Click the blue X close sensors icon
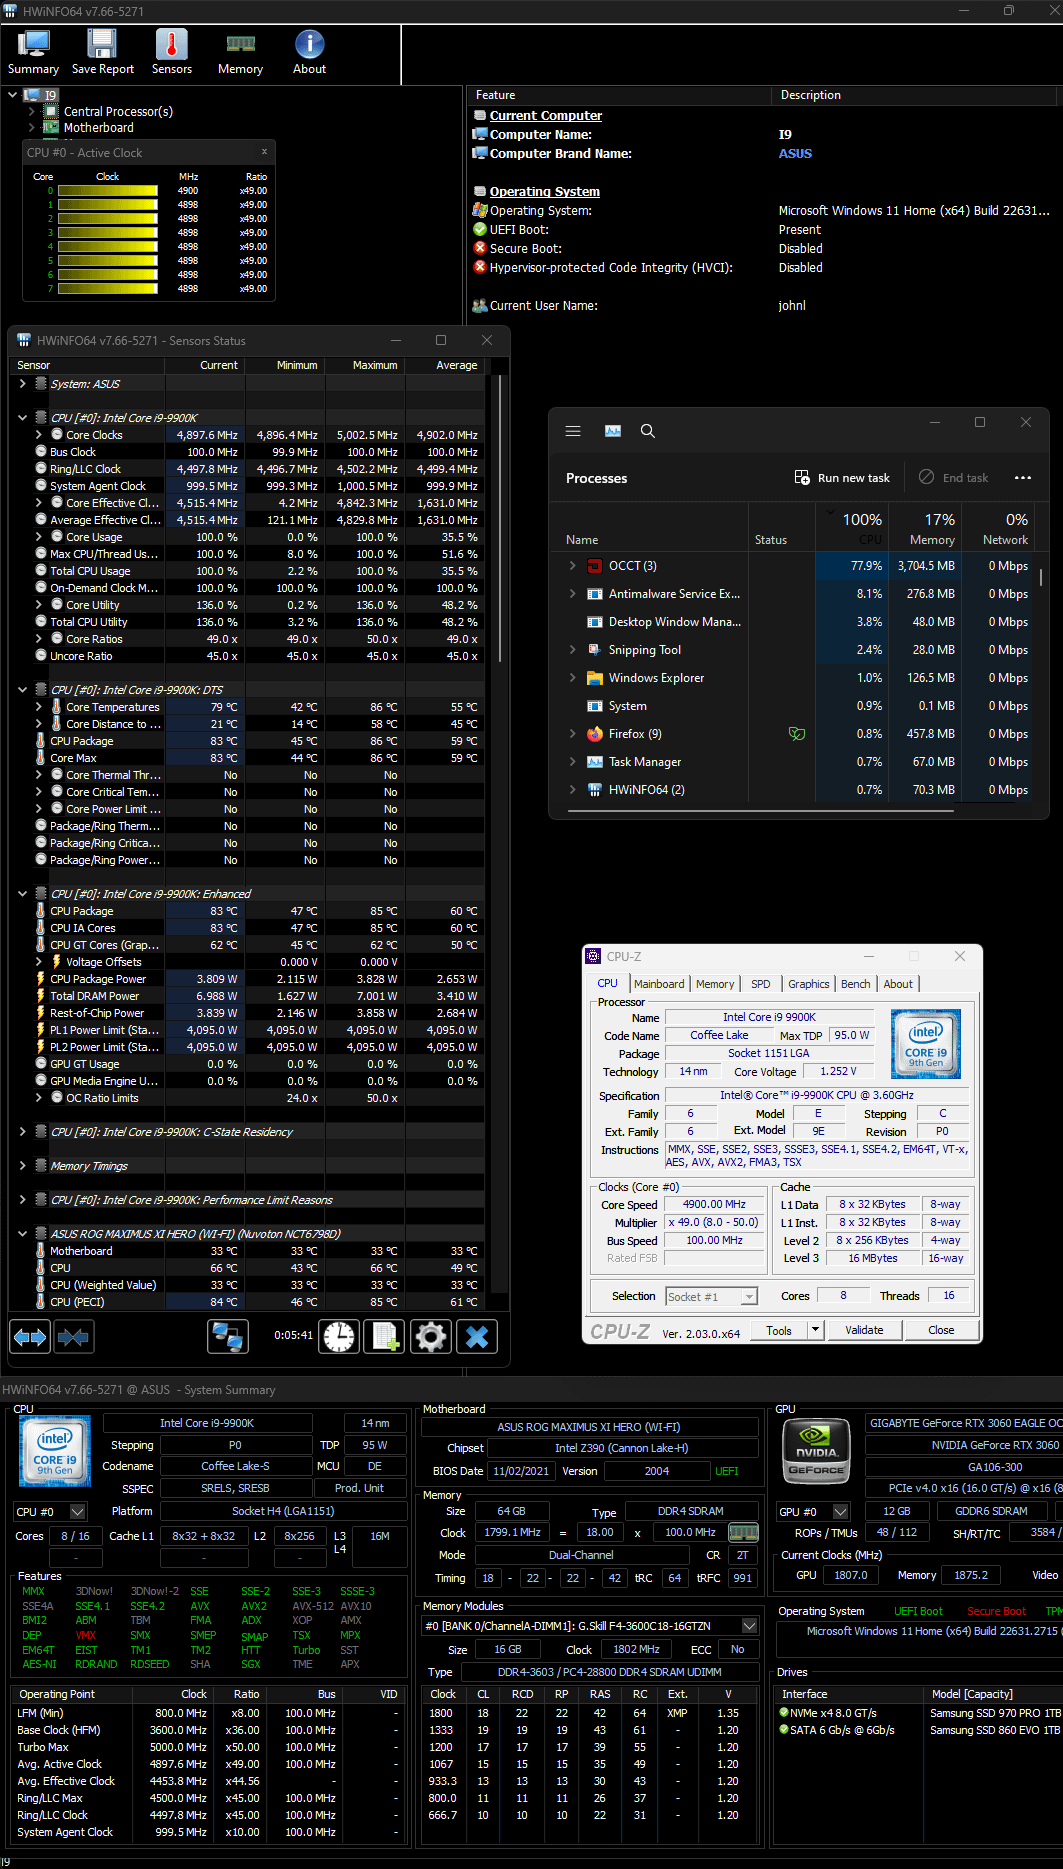1063x1869 pixels. pos(477,1336)
